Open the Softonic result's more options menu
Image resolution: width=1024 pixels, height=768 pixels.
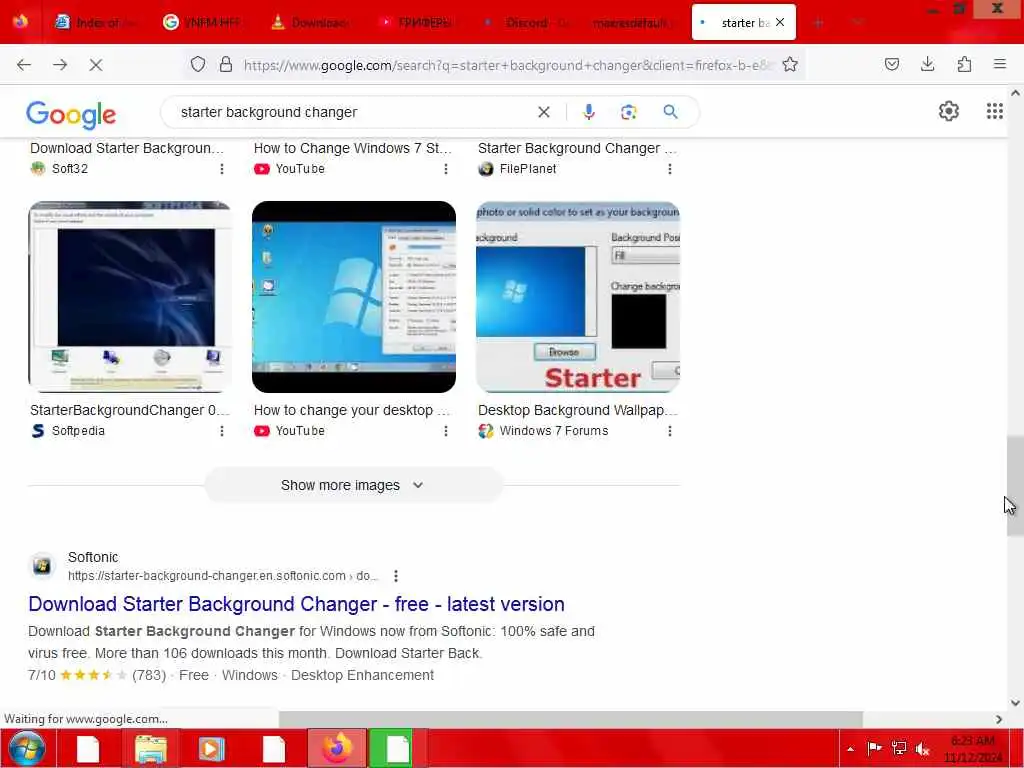(396, 576)
